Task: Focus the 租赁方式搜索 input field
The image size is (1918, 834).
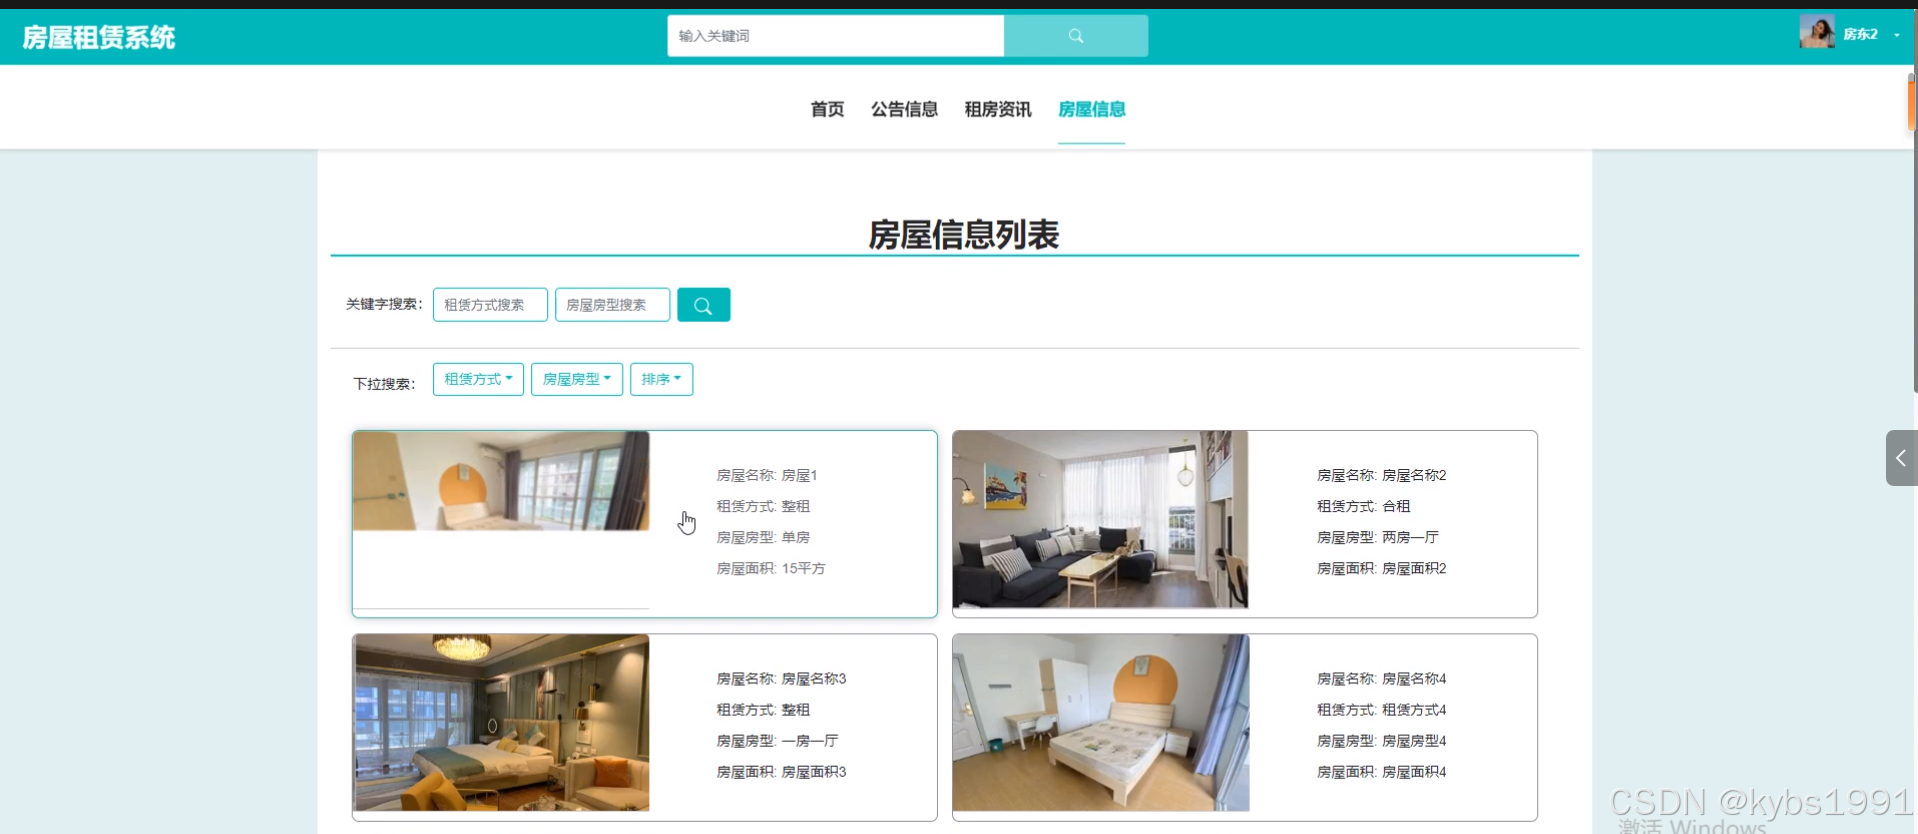Action: tap(490, 305)
